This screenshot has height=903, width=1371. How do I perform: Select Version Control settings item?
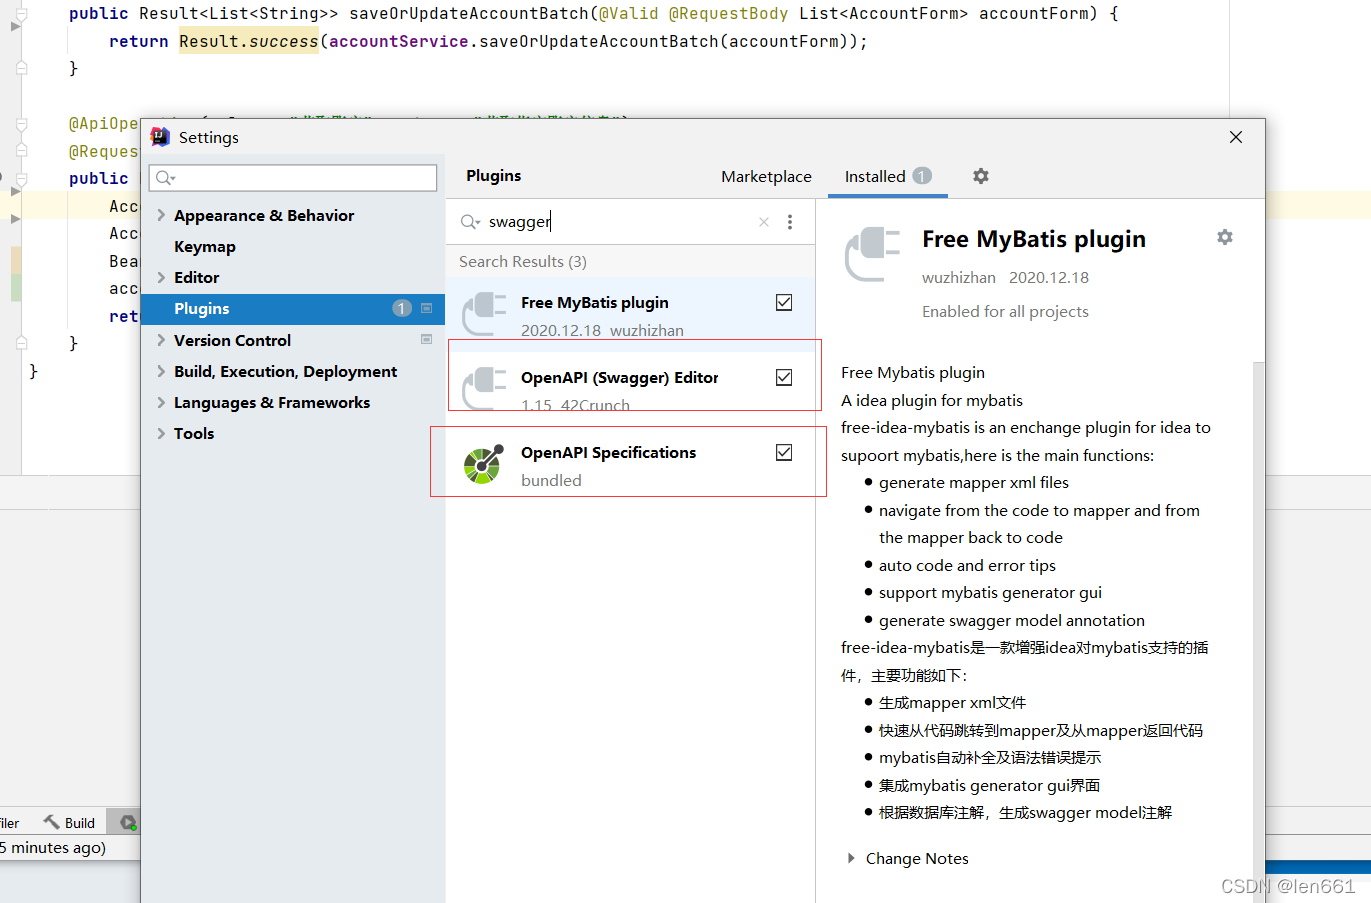[x=232, y=340]
